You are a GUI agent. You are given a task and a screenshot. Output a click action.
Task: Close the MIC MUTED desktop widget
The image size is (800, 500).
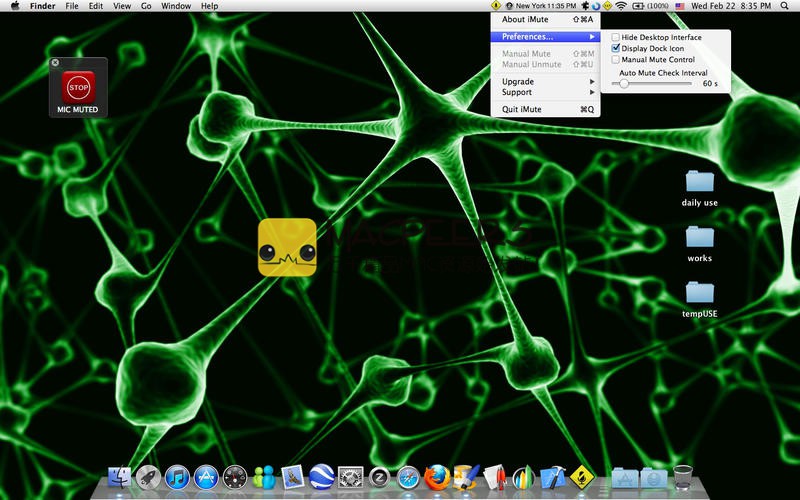click(x=55, y=62)
